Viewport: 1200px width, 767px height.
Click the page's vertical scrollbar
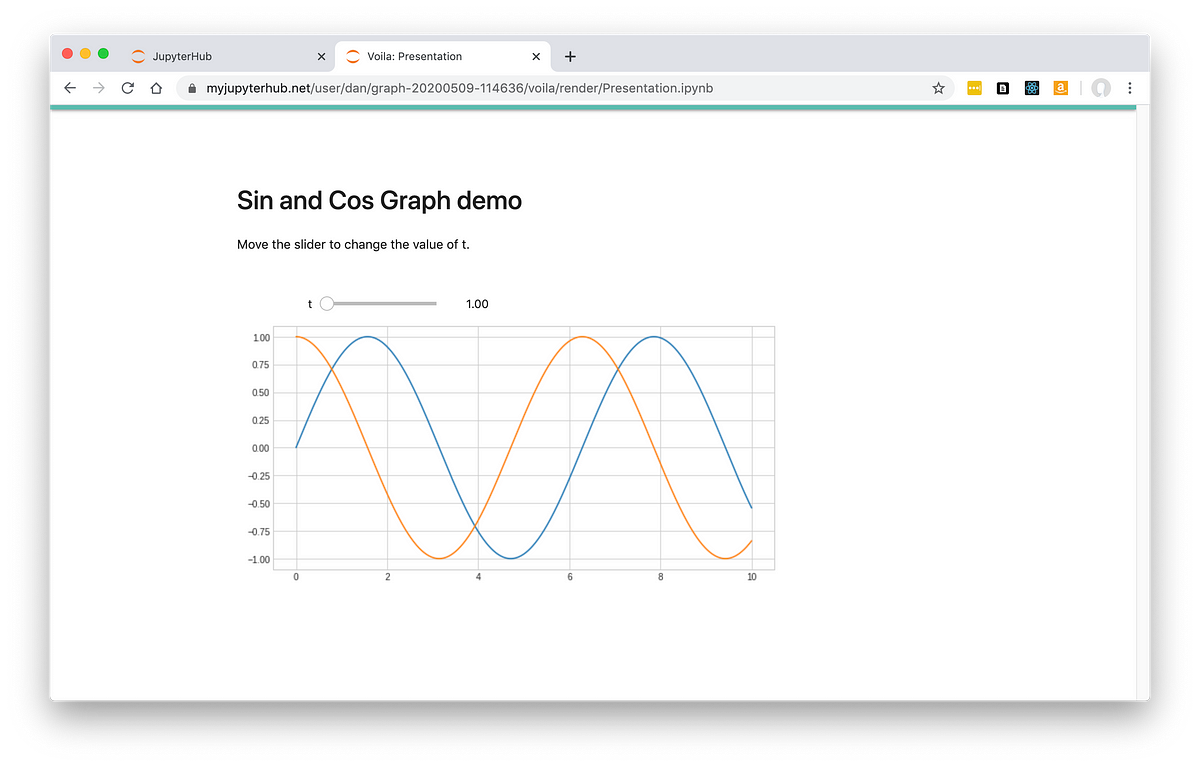tap(1142, 402)
